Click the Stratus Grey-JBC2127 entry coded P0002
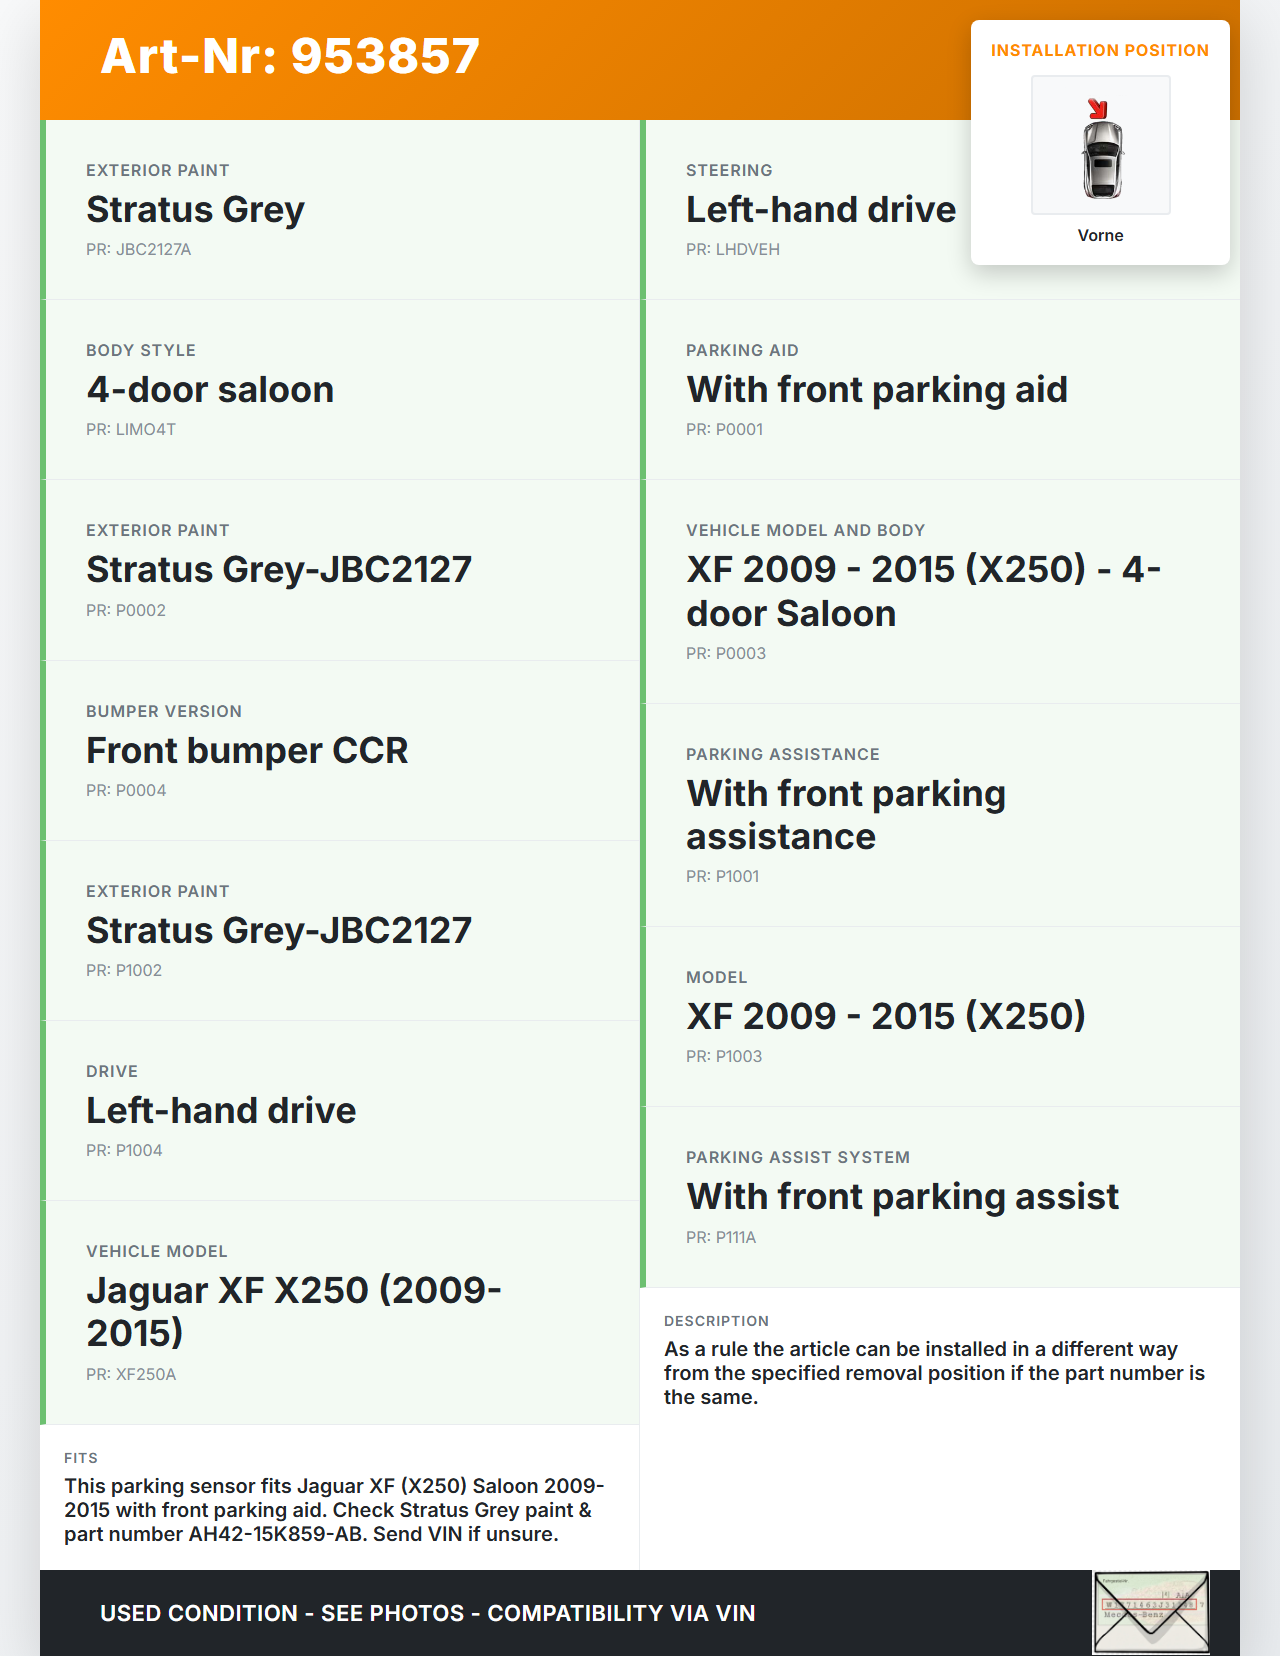Screen dimensions: 1280x1656 (x=279, y=570)
